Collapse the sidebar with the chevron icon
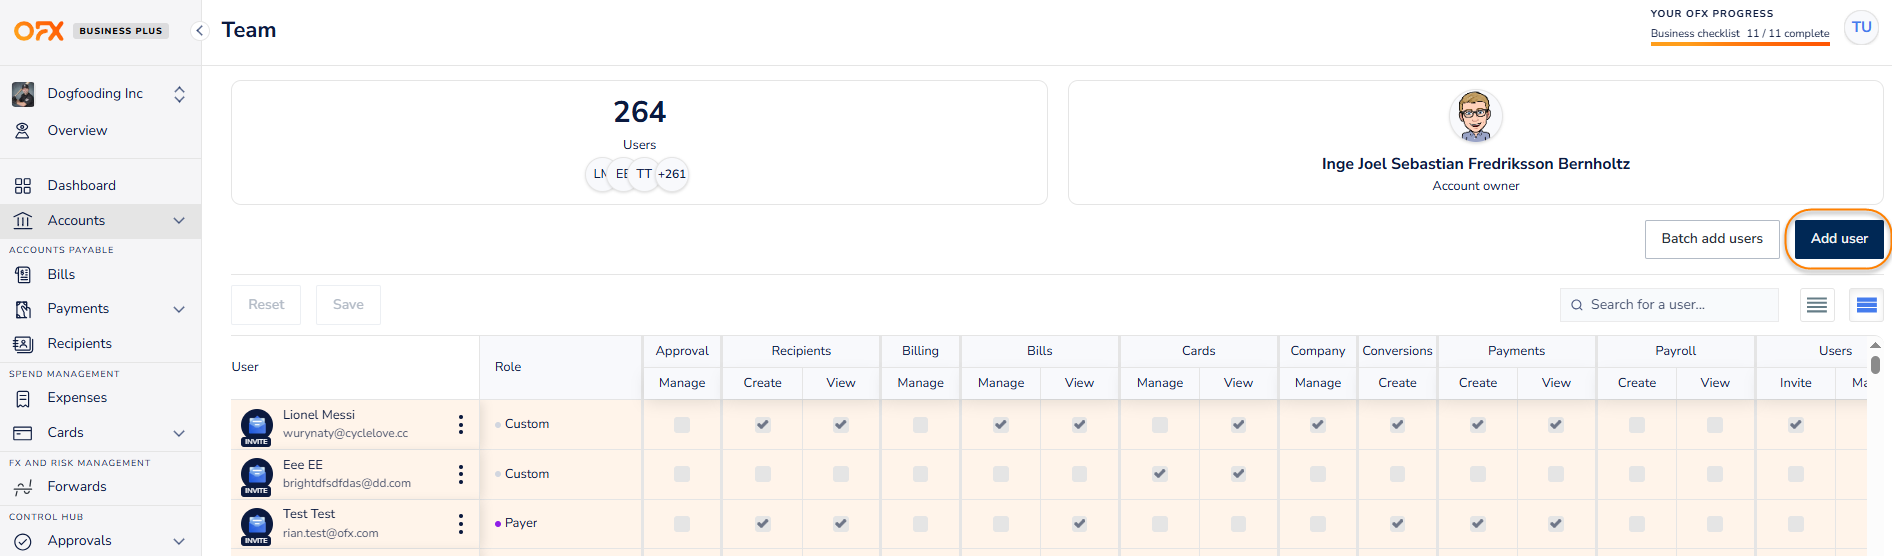This screenshot has width=1892, height=556. point(199,31)
